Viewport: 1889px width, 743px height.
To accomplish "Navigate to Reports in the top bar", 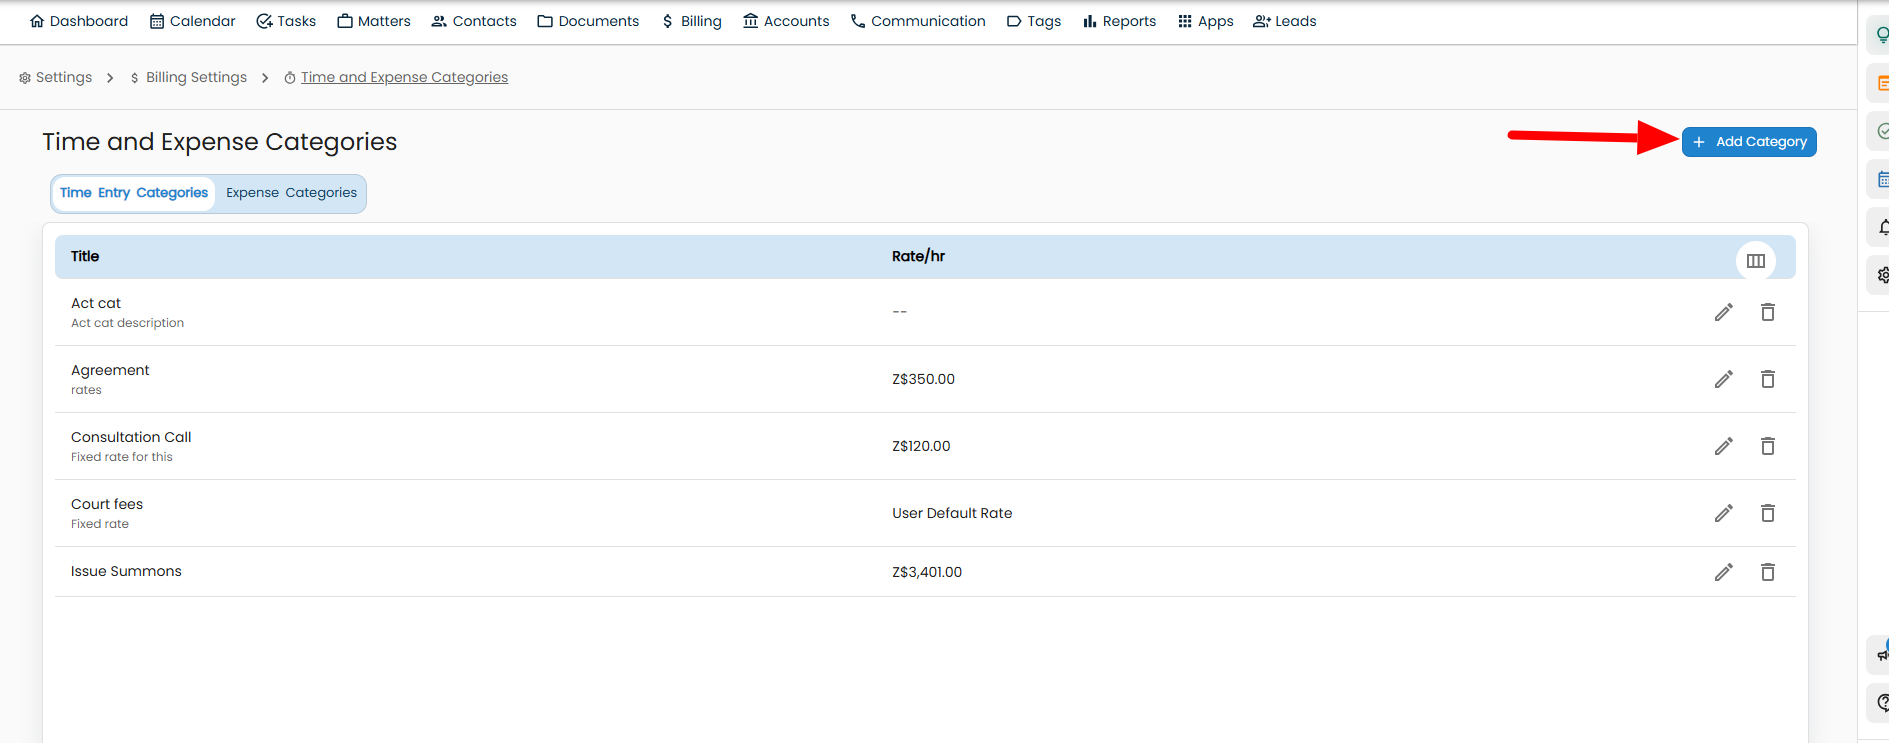I will pos(1119,21).
